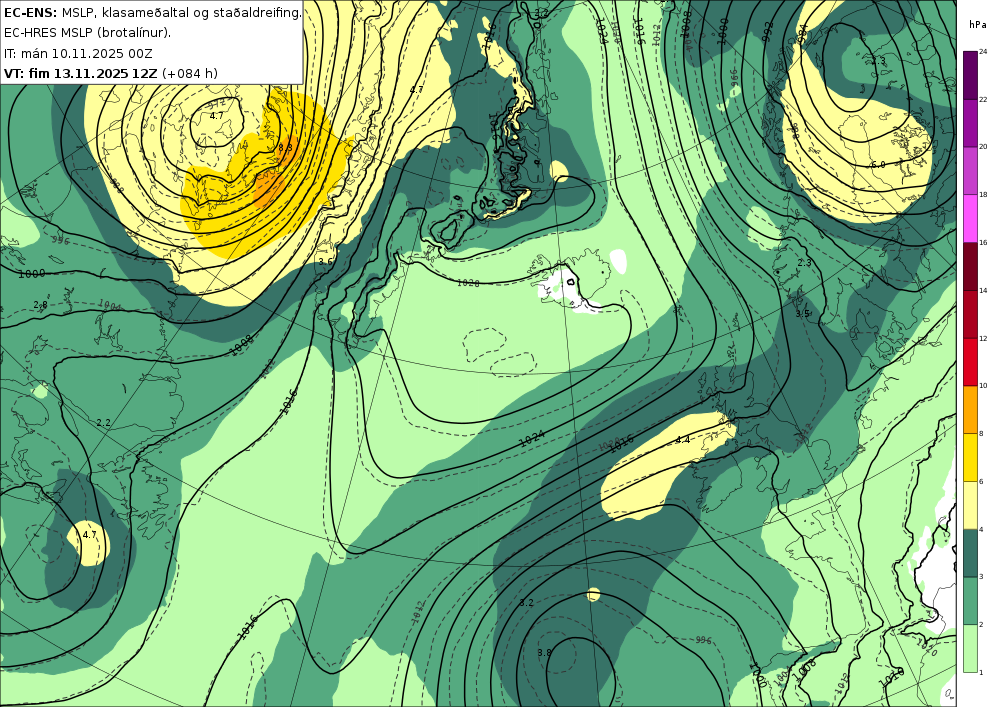Click the '3.5' spread value over Scandinavia
The width and height of the screenshot is (1000, 707).
pos(802,314)
